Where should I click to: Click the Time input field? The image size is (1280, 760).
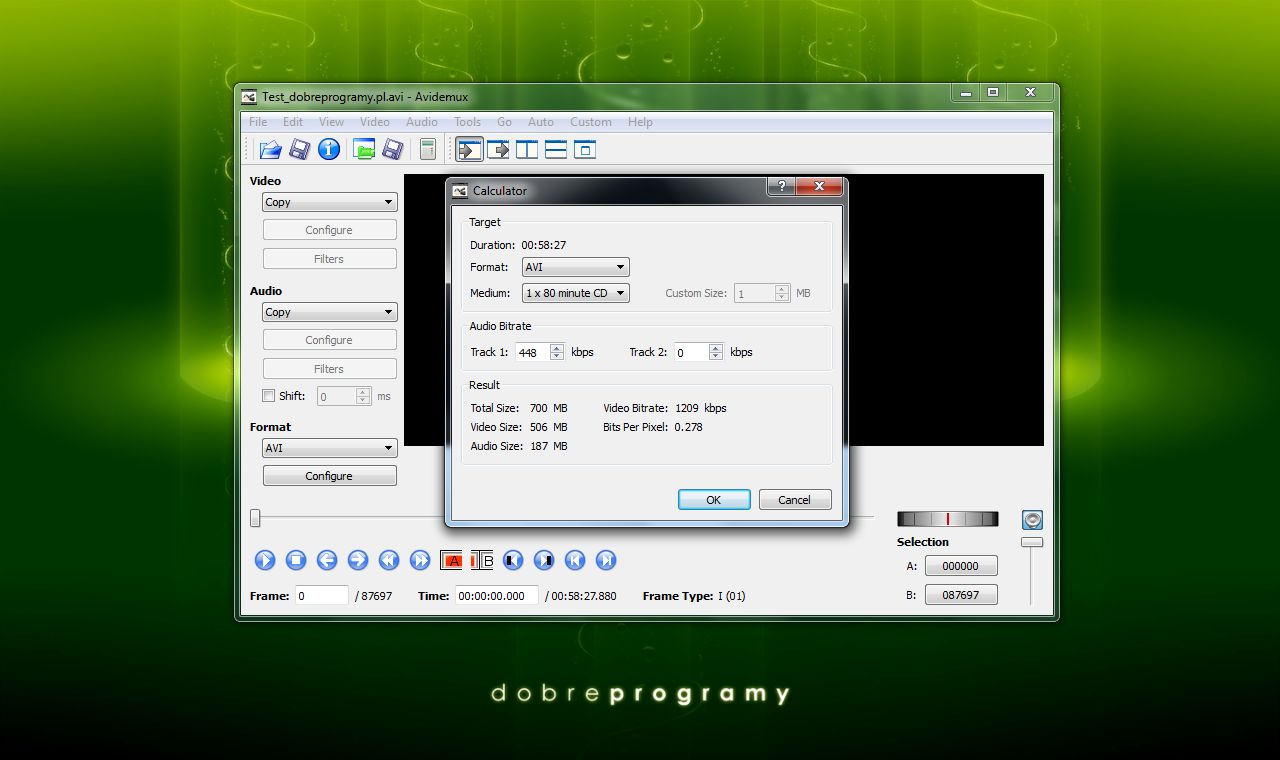coord(497,596)
